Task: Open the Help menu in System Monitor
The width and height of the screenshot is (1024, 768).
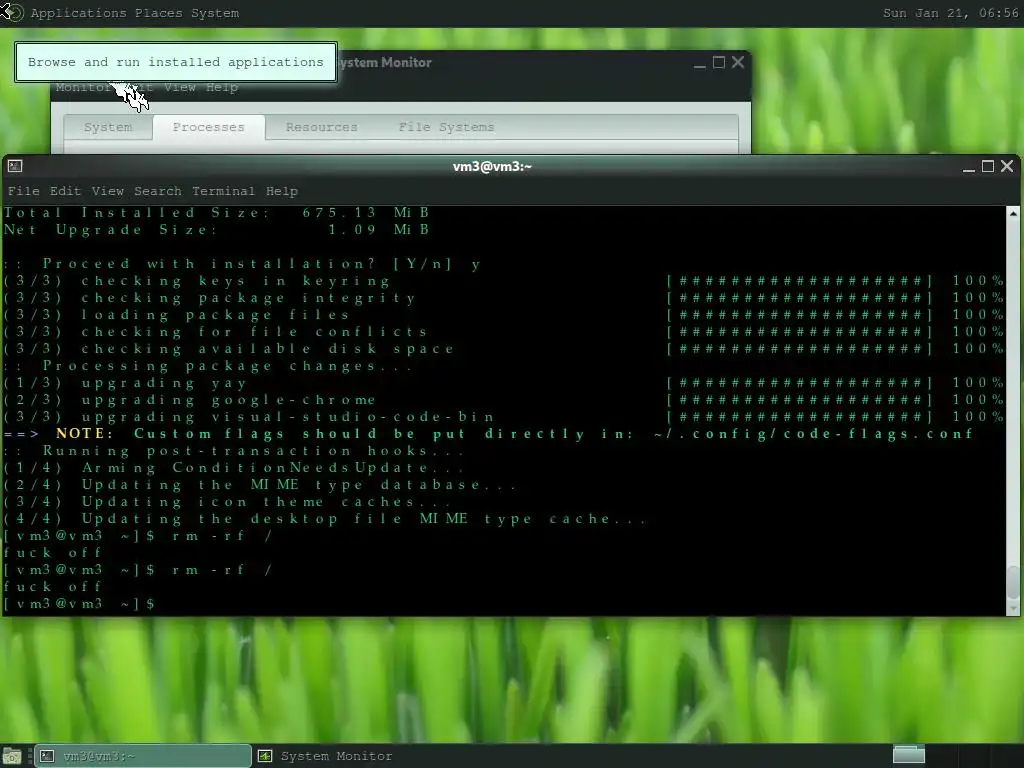Action: coord(222,88)
